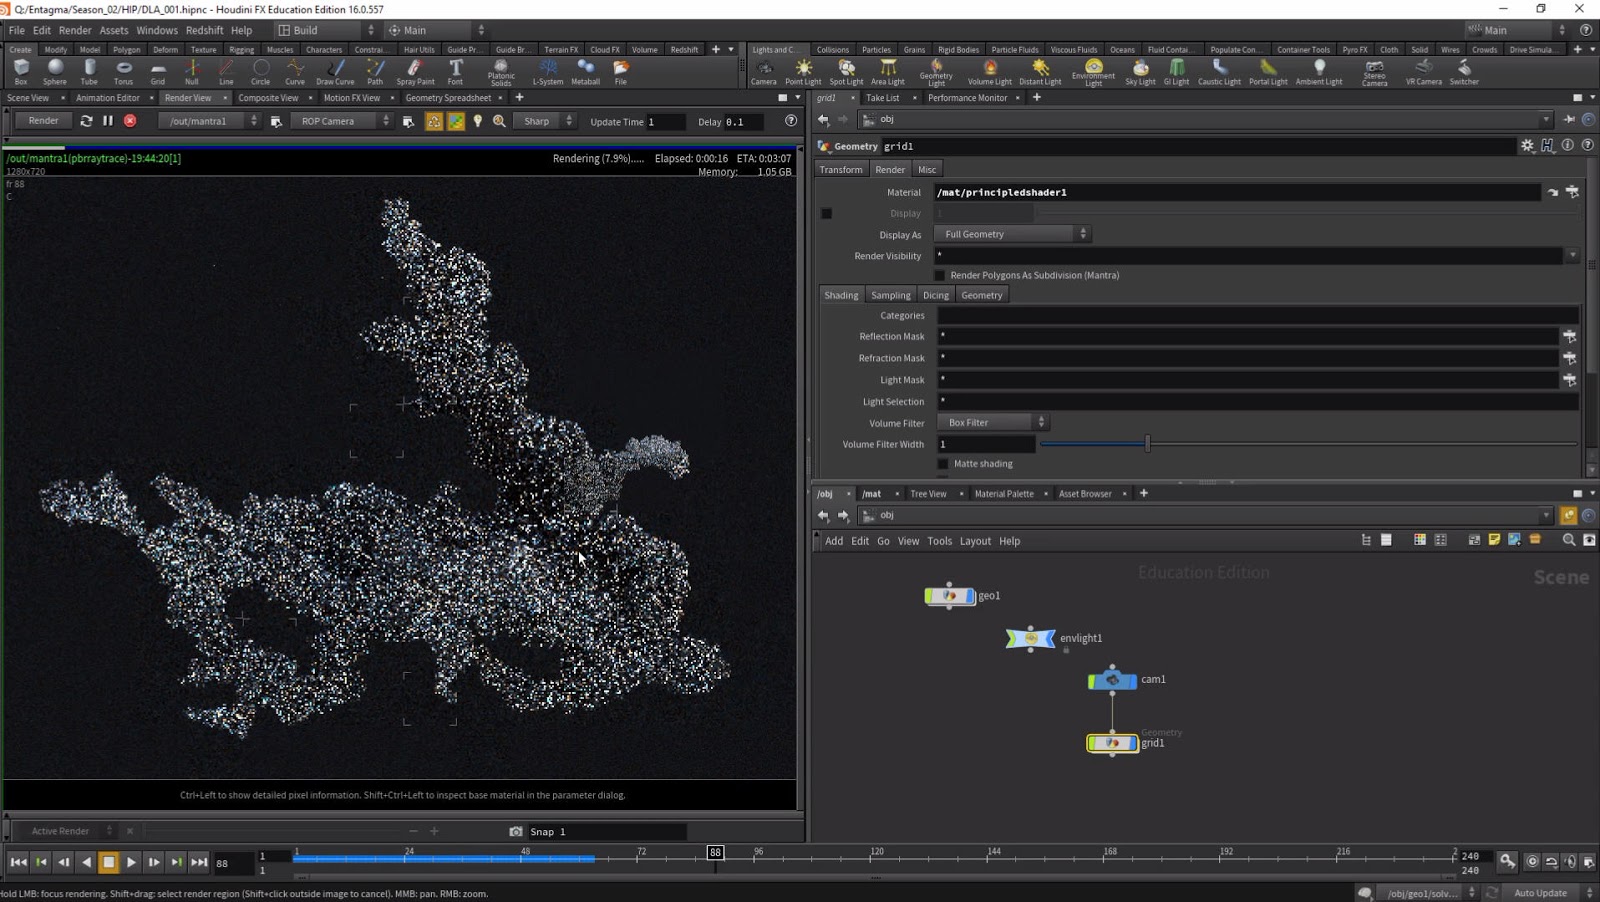
Task: Select the Sphere shelf tool
Action: pyautogui.click(x=55, y=72)
